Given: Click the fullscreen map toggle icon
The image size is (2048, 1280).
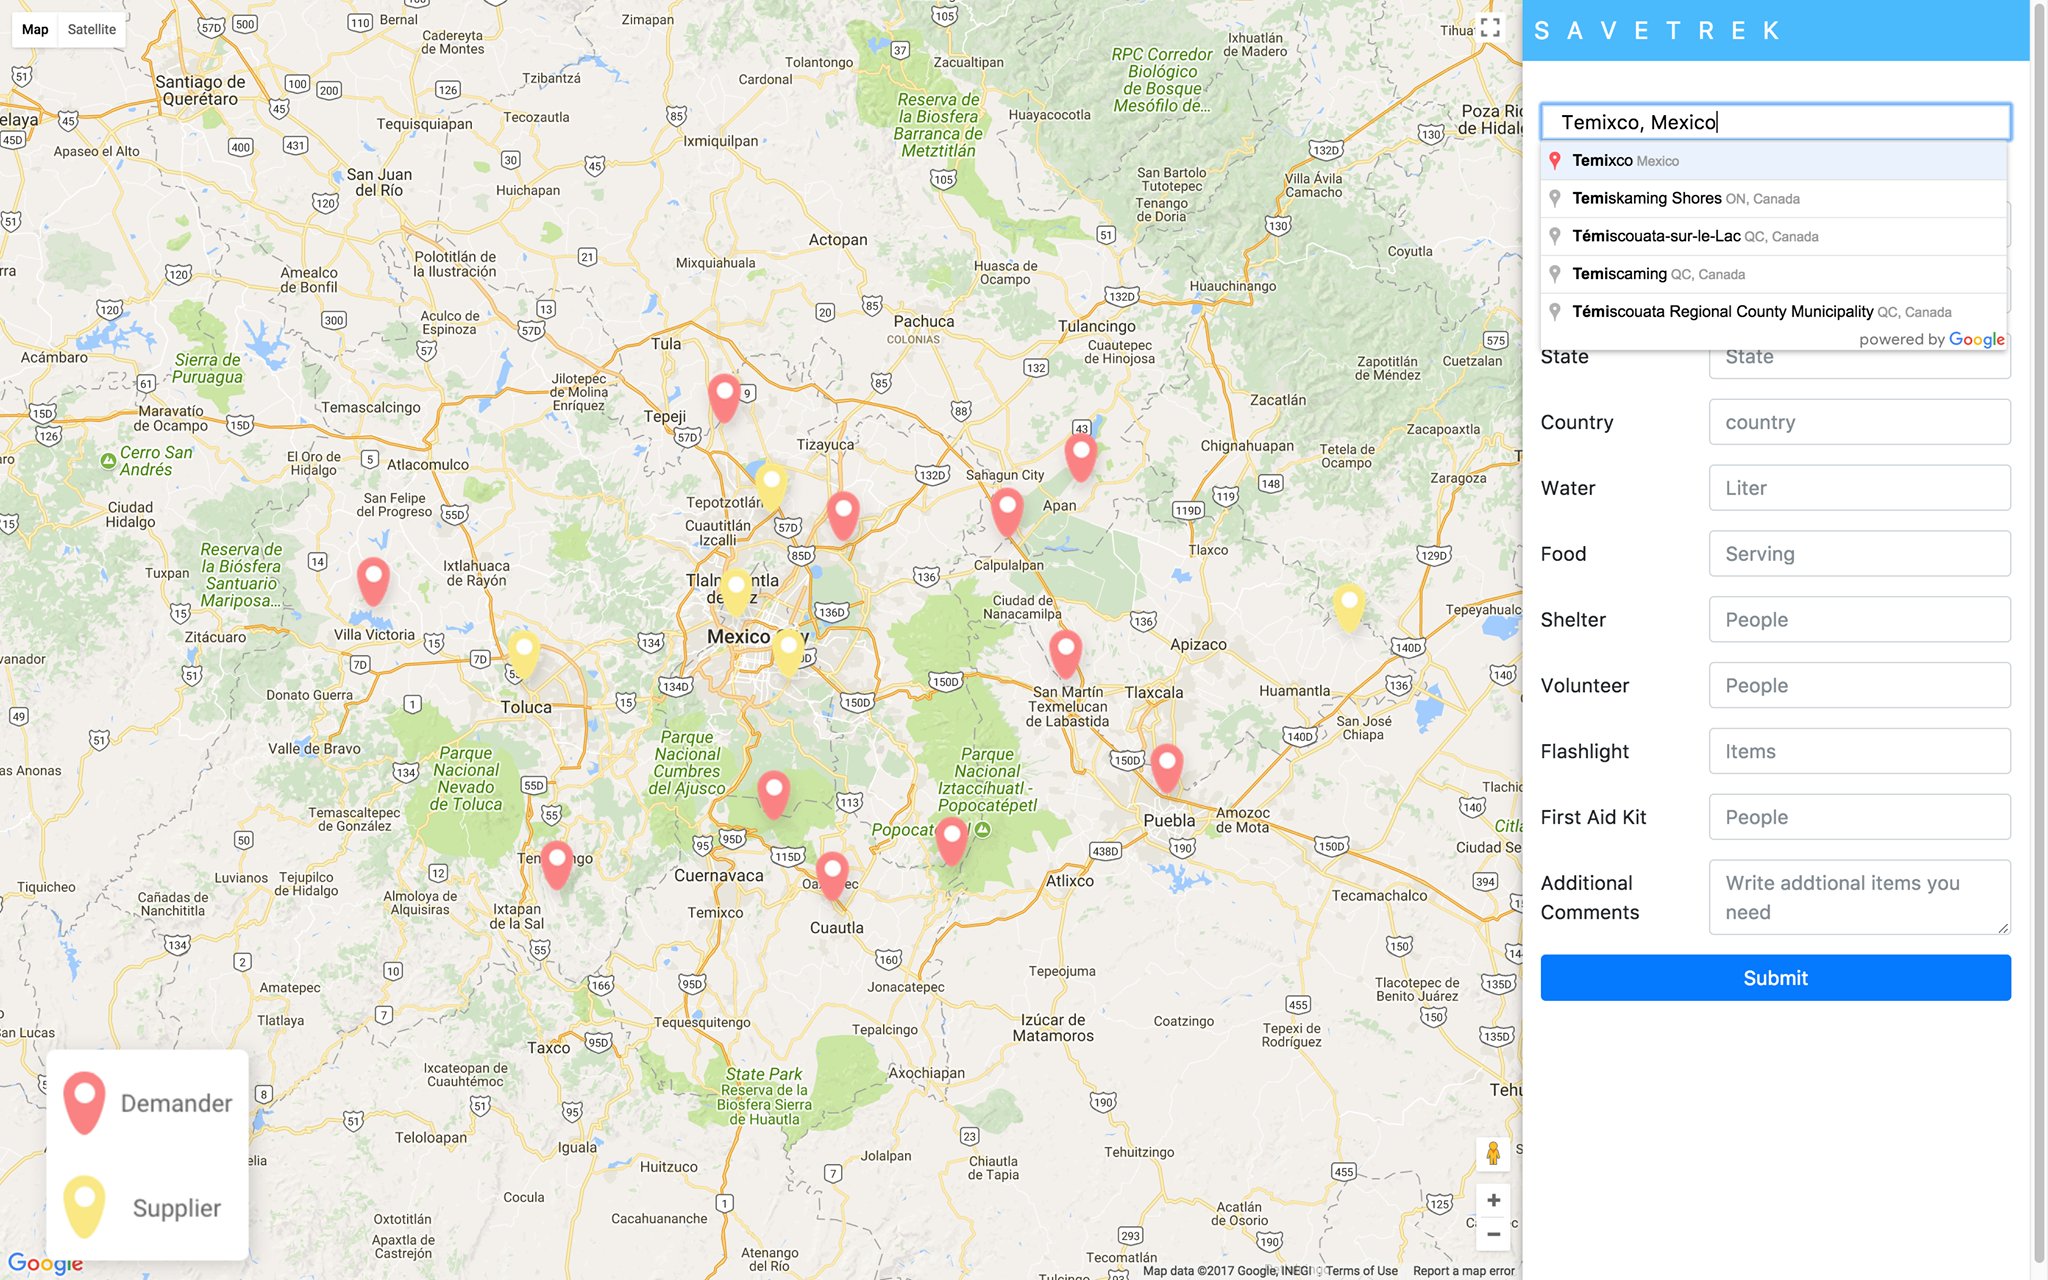Looking at the screenshot, I should [1490, 28].
